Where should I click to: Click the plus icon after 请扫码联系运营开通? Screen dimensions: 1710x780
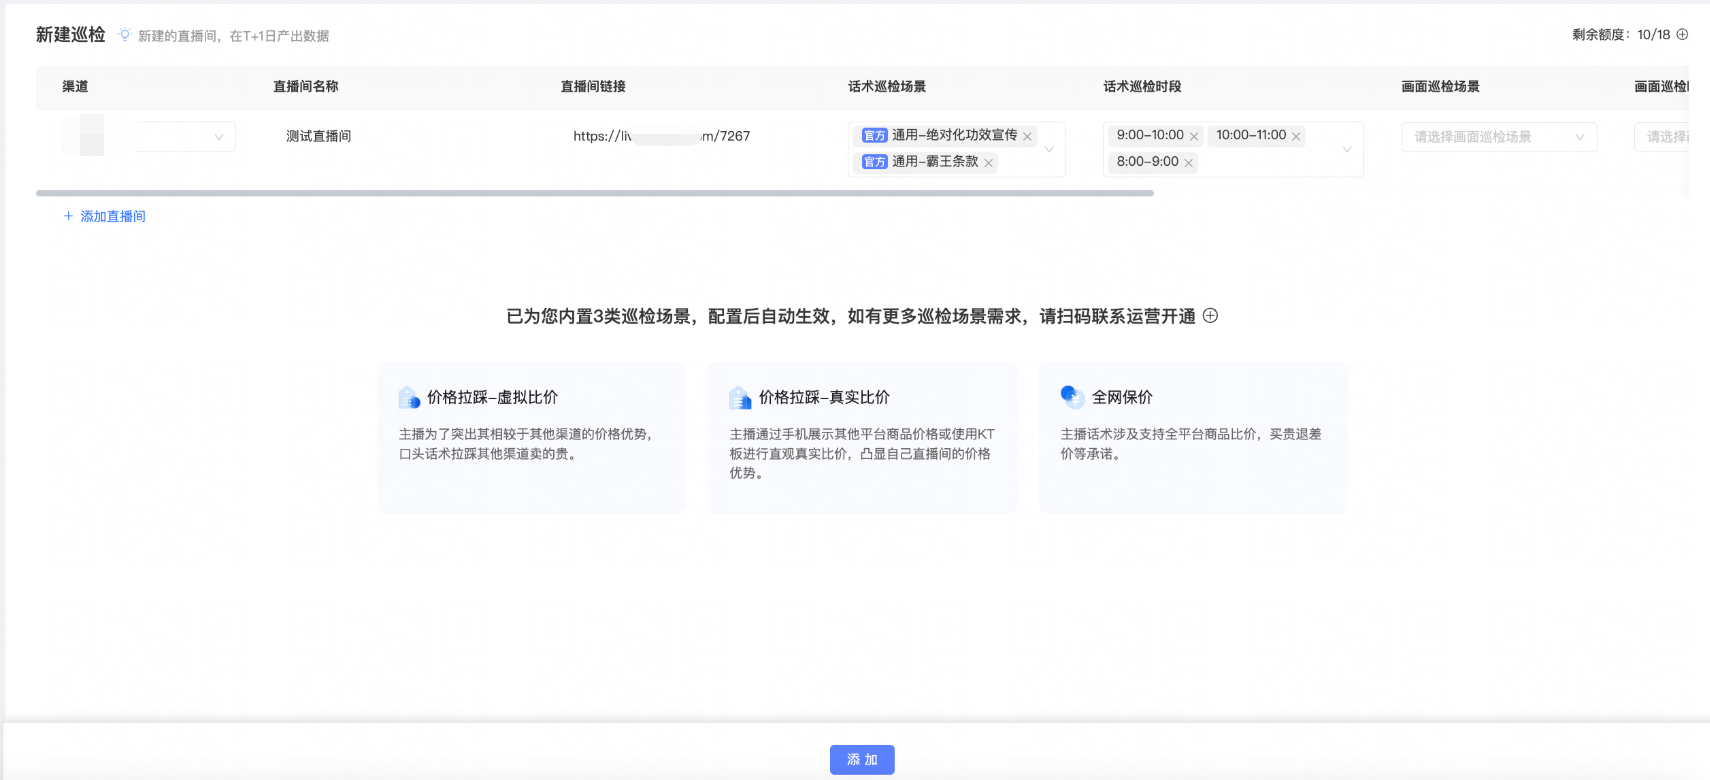click(x=1210, y=316)
